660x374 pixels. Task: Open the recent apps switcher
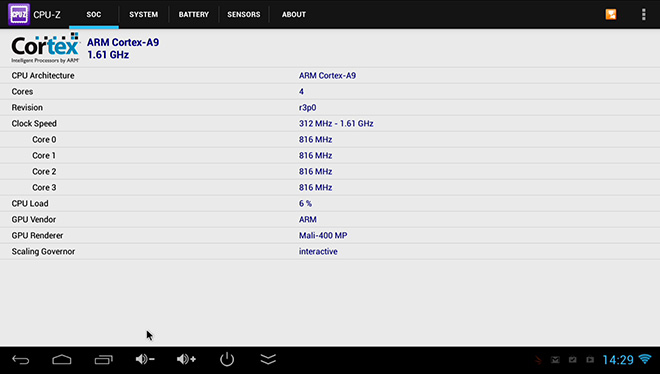pyautogui.click(x=104, y=360)
